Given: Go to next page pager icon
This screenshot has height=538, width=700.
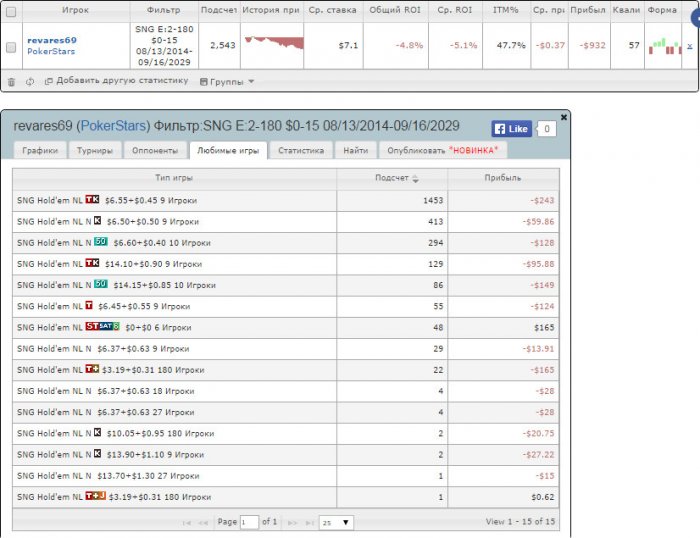Looking at the screenshot, I should (293, 522).
